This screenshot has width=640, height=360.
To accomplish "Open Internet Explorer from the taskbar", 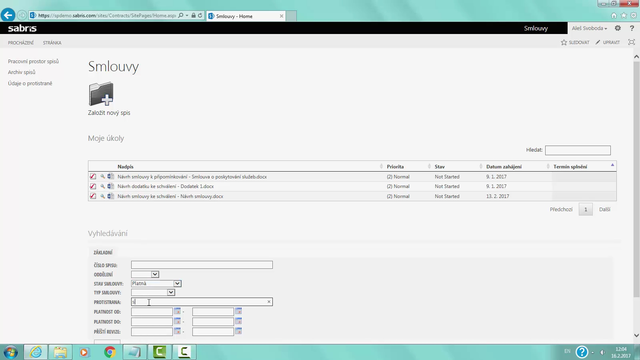I will 36,352.
